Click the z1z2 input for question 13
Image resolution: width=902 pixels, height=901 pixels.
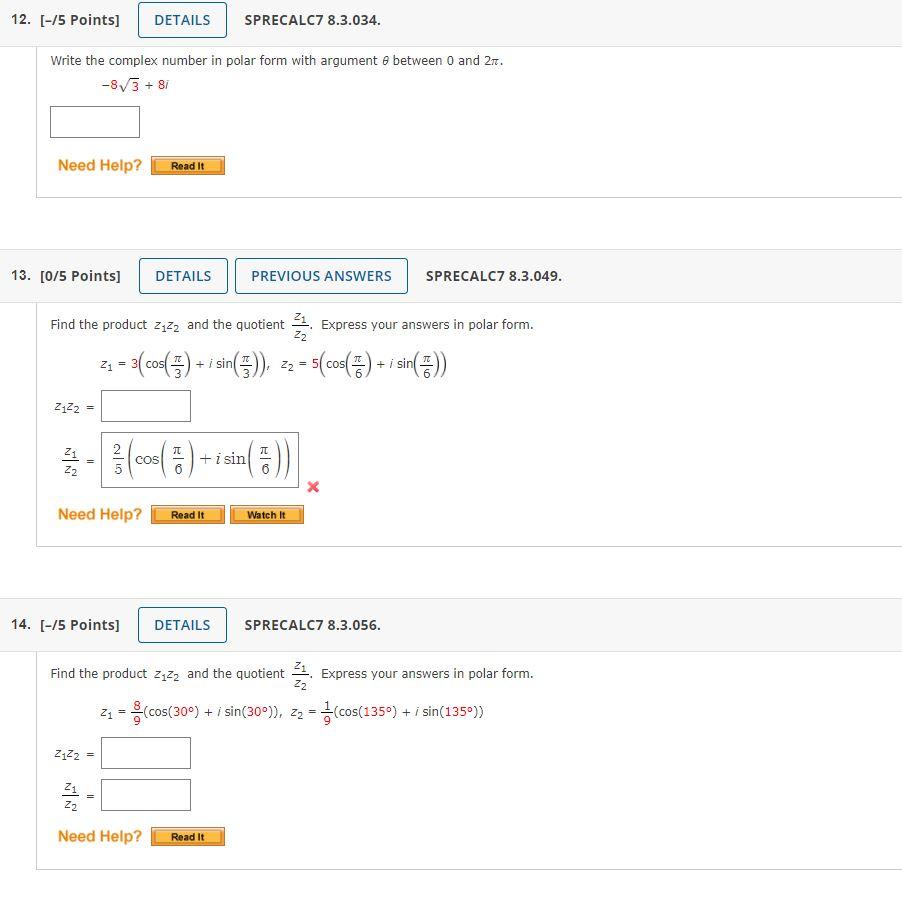(146, 405)
